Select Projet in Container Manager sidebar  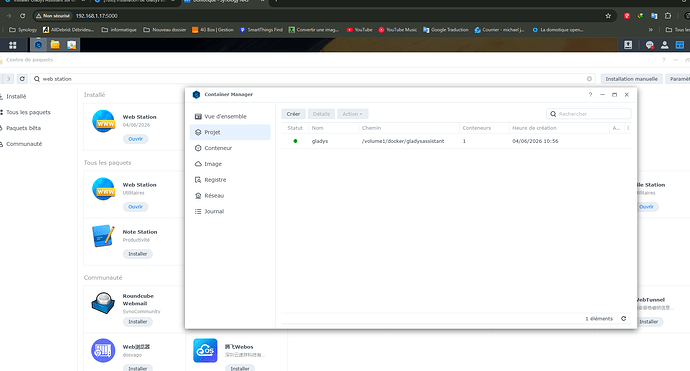230,132
